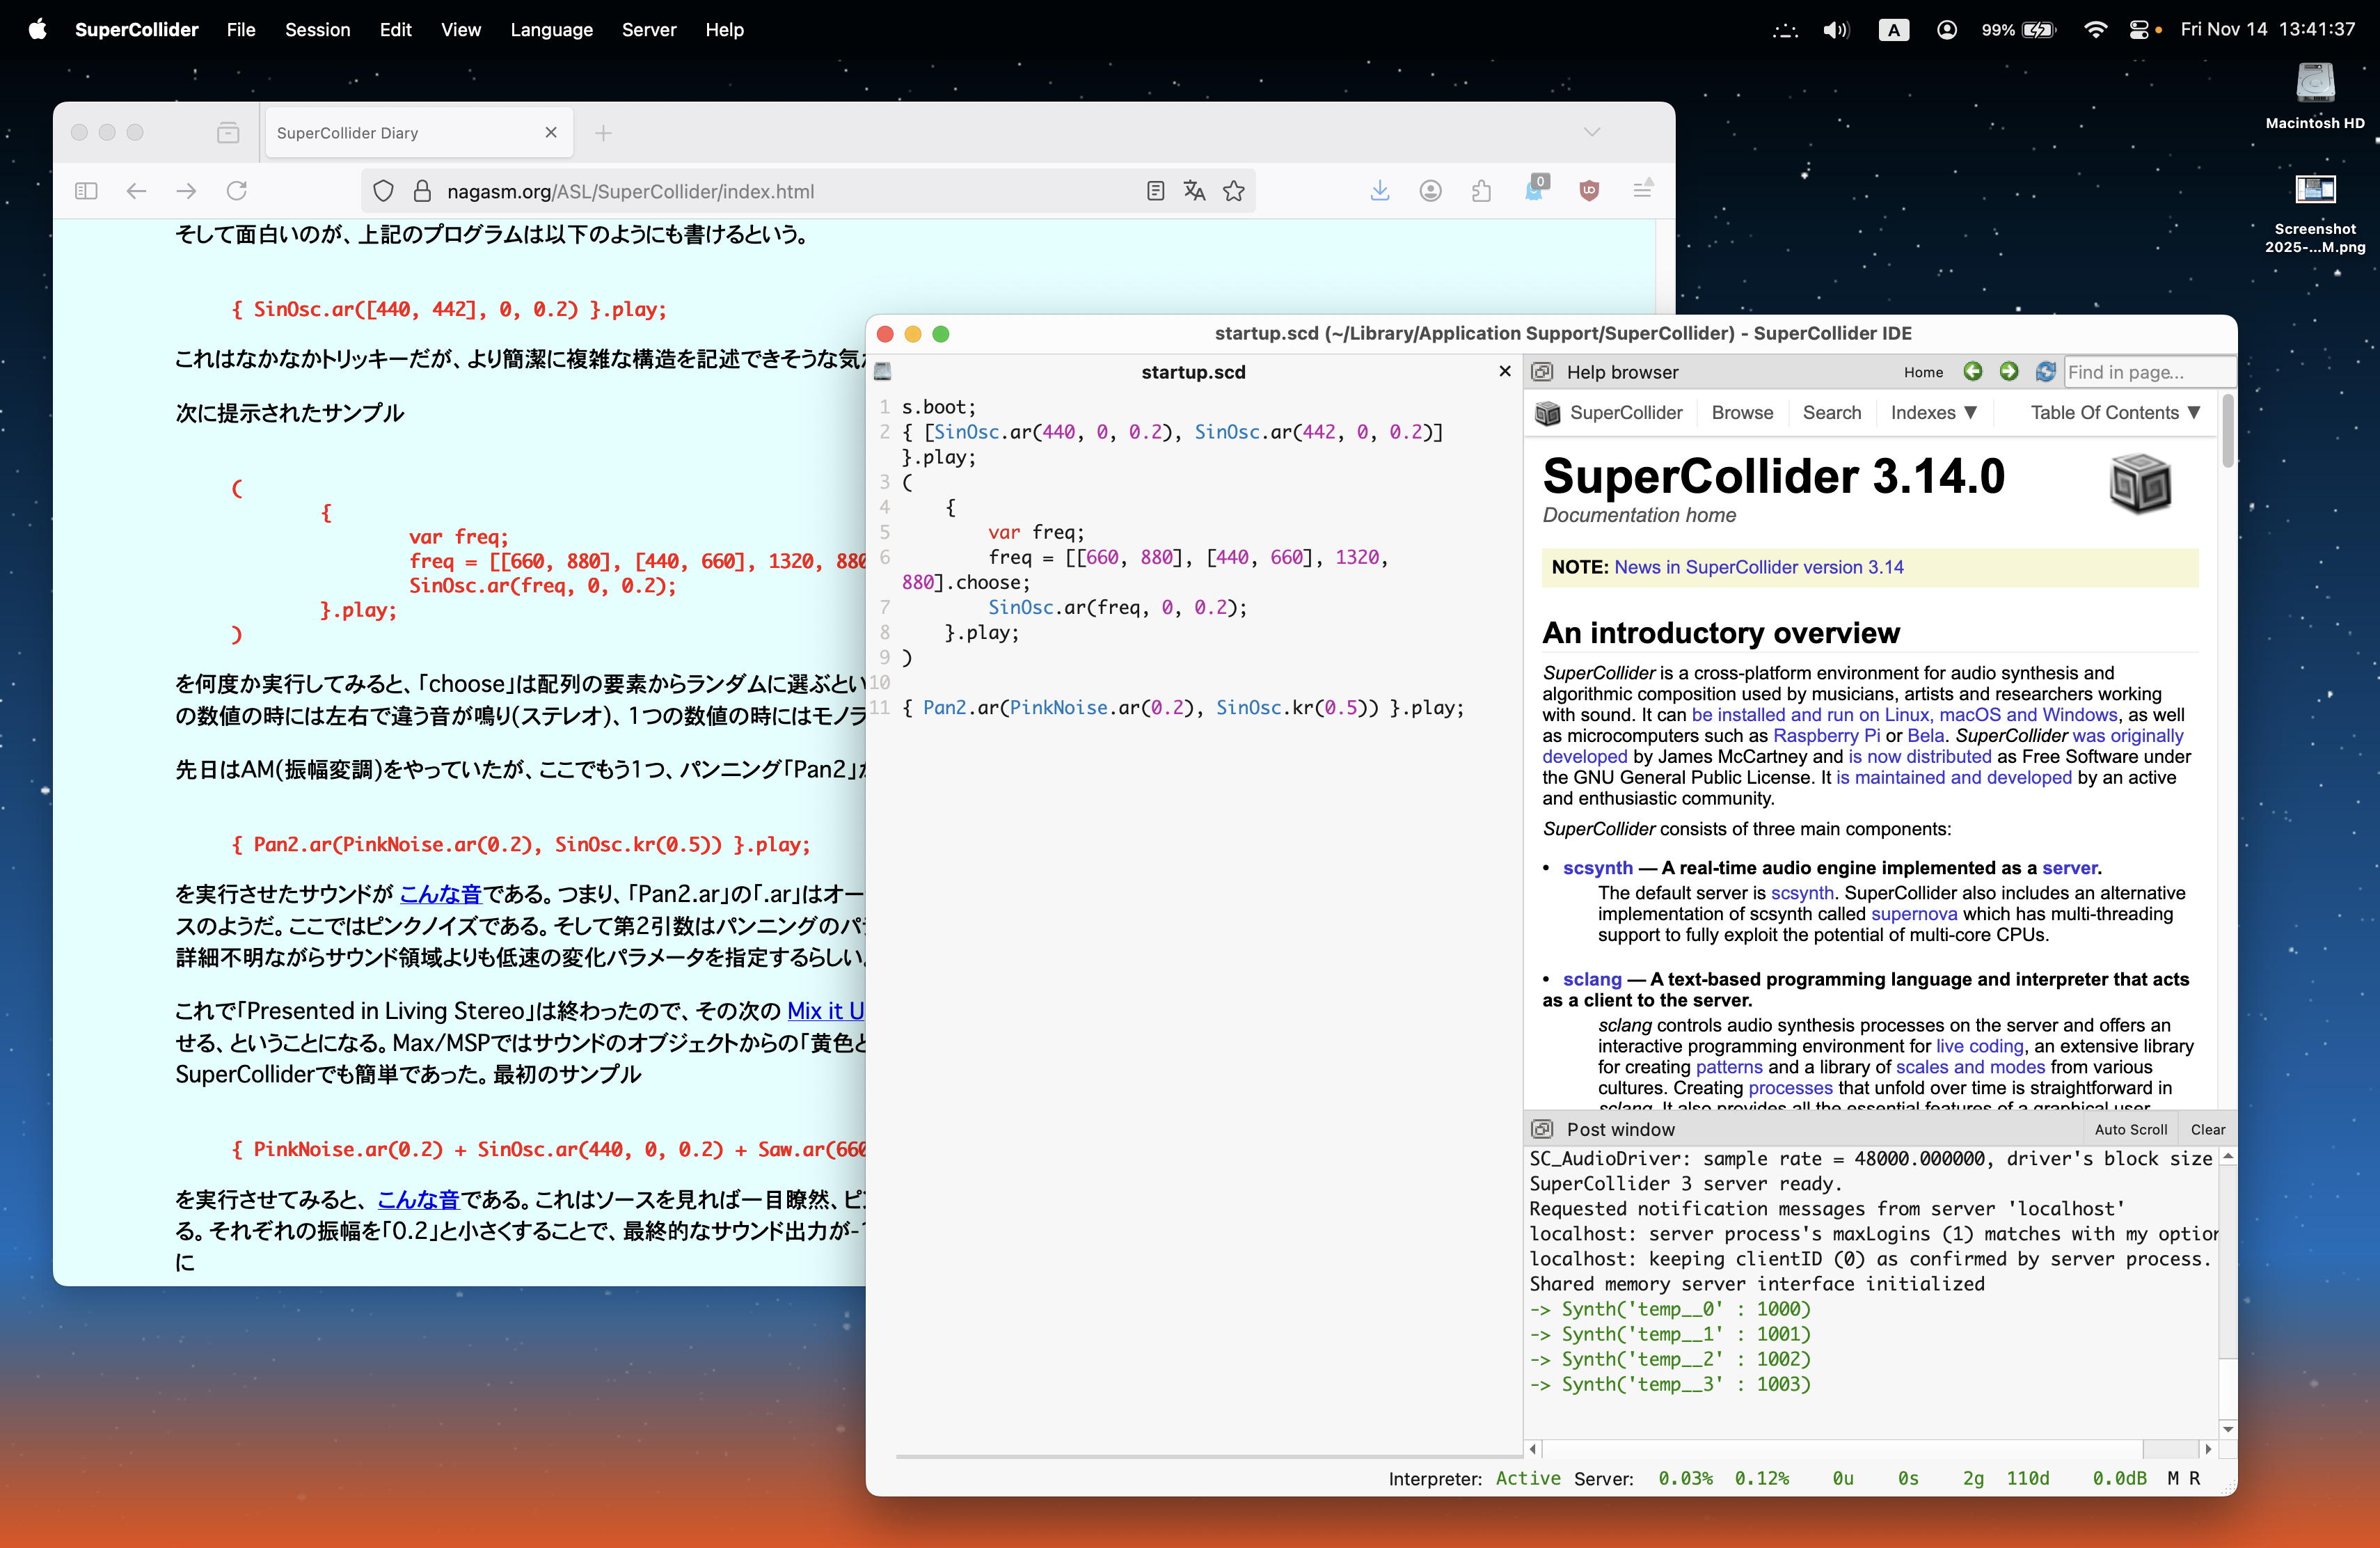Toggle the server record R indicator
The height and width of the screenshot is (1548, 2380).
point(2194,1478)
